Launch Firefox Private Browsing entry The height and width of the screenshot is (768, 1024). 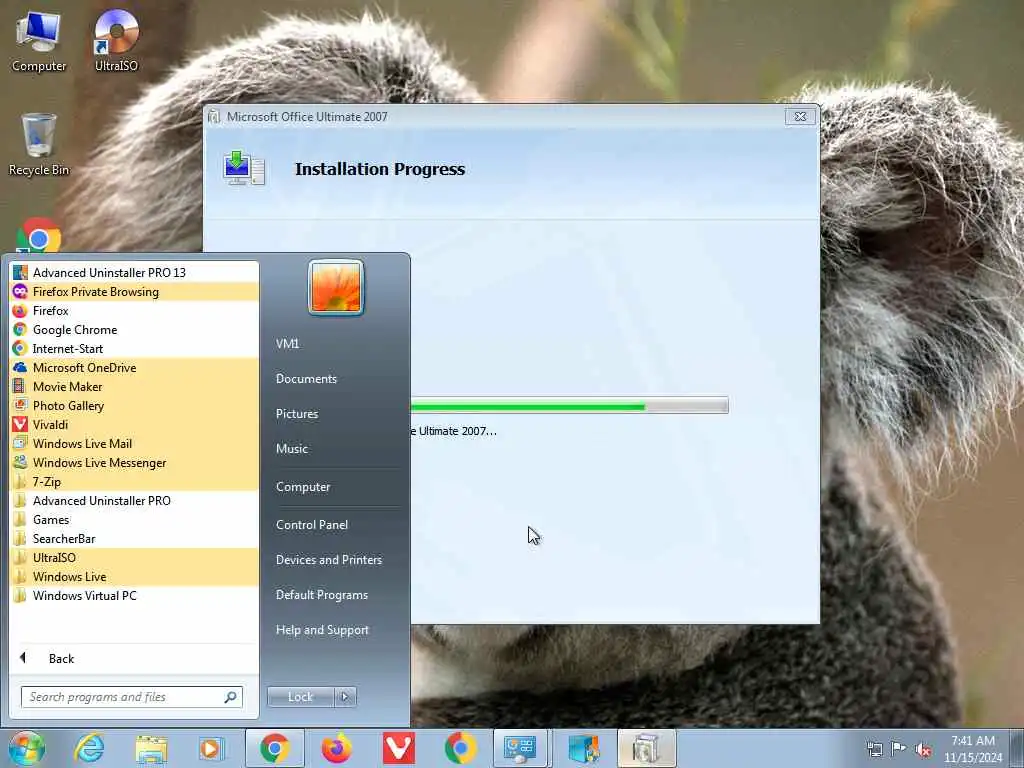[135, 291]
